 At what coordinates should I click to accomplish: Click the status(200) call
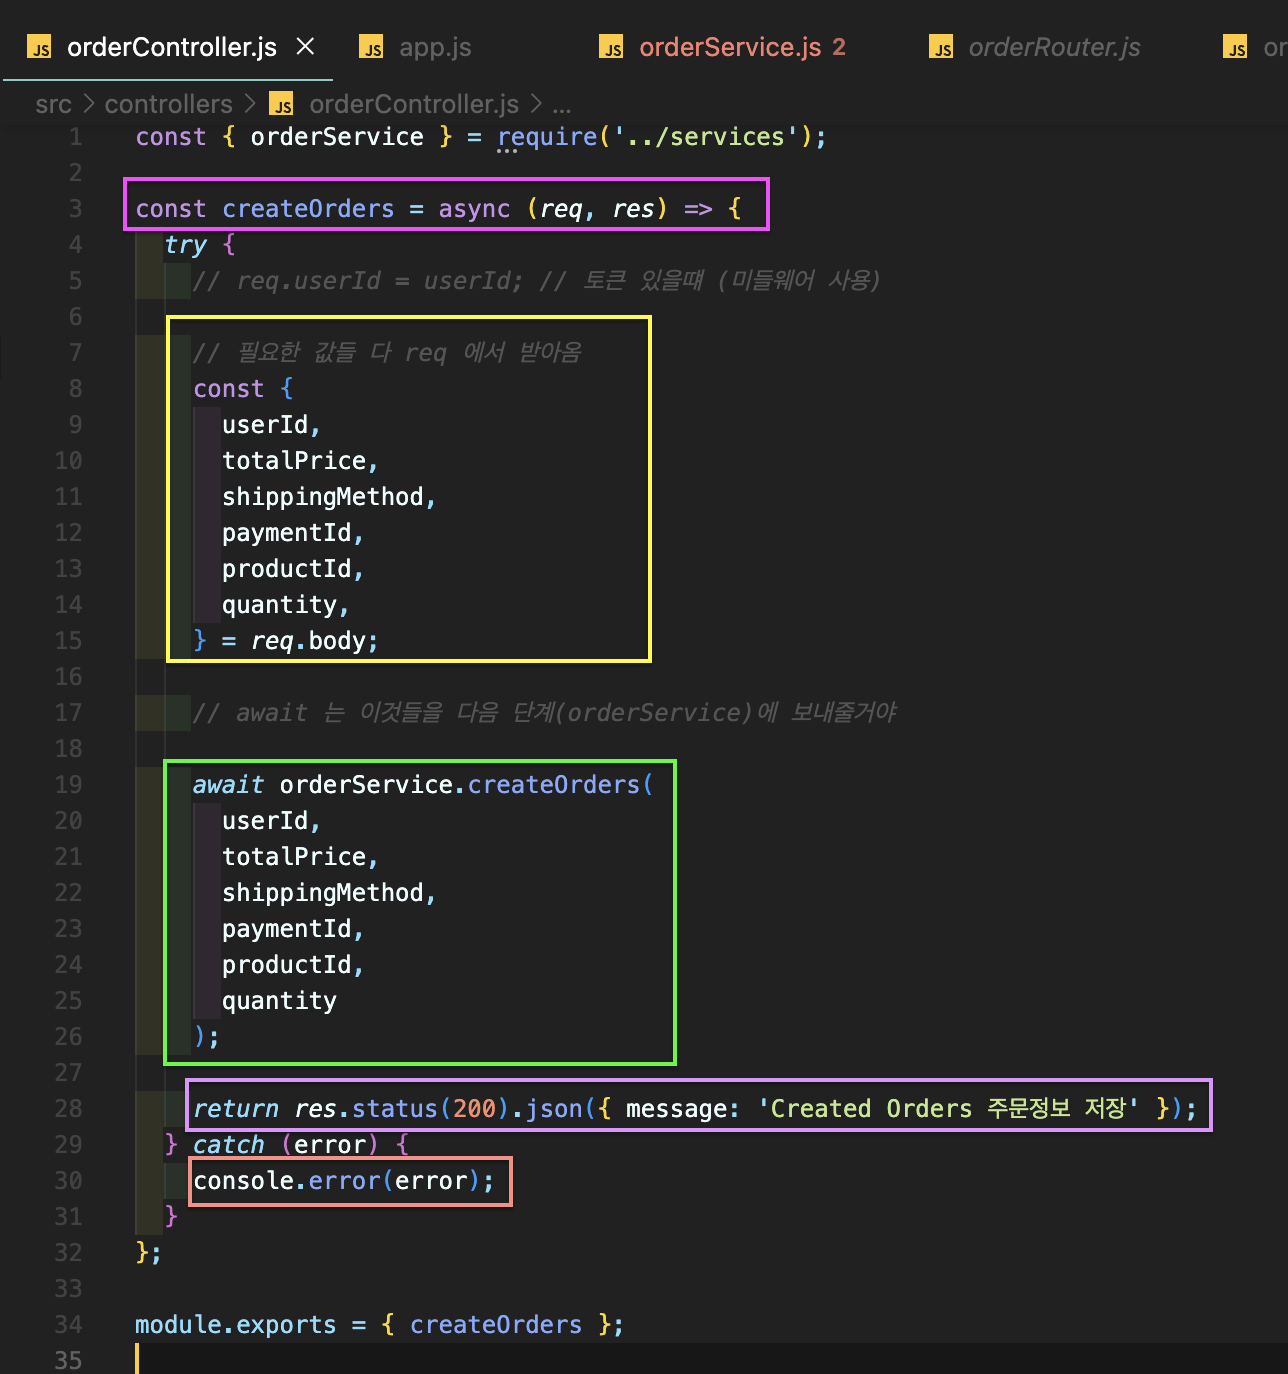(x=431, y=1109)
